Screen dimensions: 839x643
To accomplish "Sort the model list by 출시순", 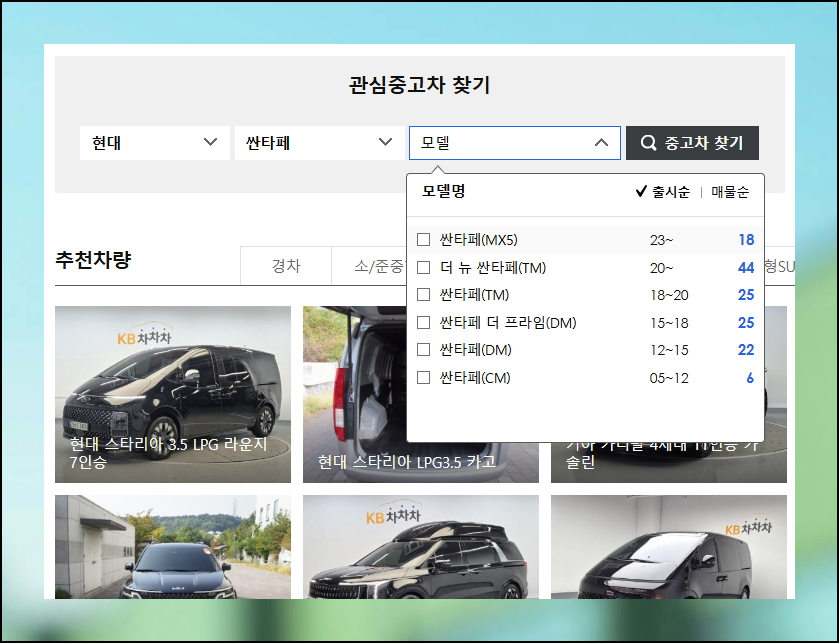I will coord(663,192).
